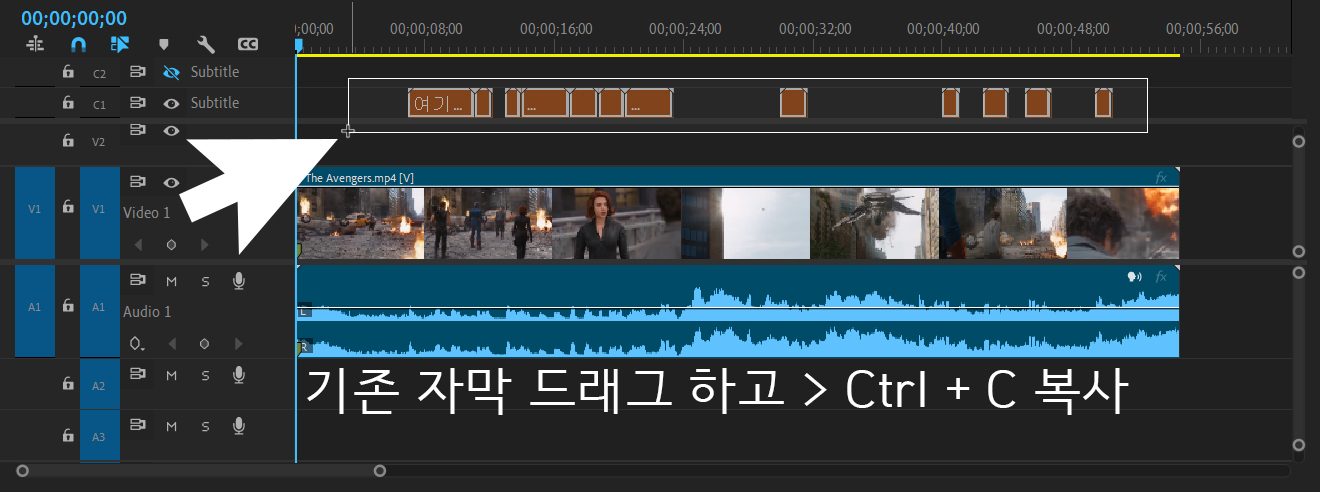
Task: Toggle insert sequences as nests button
Action: [x=36, y=44]
